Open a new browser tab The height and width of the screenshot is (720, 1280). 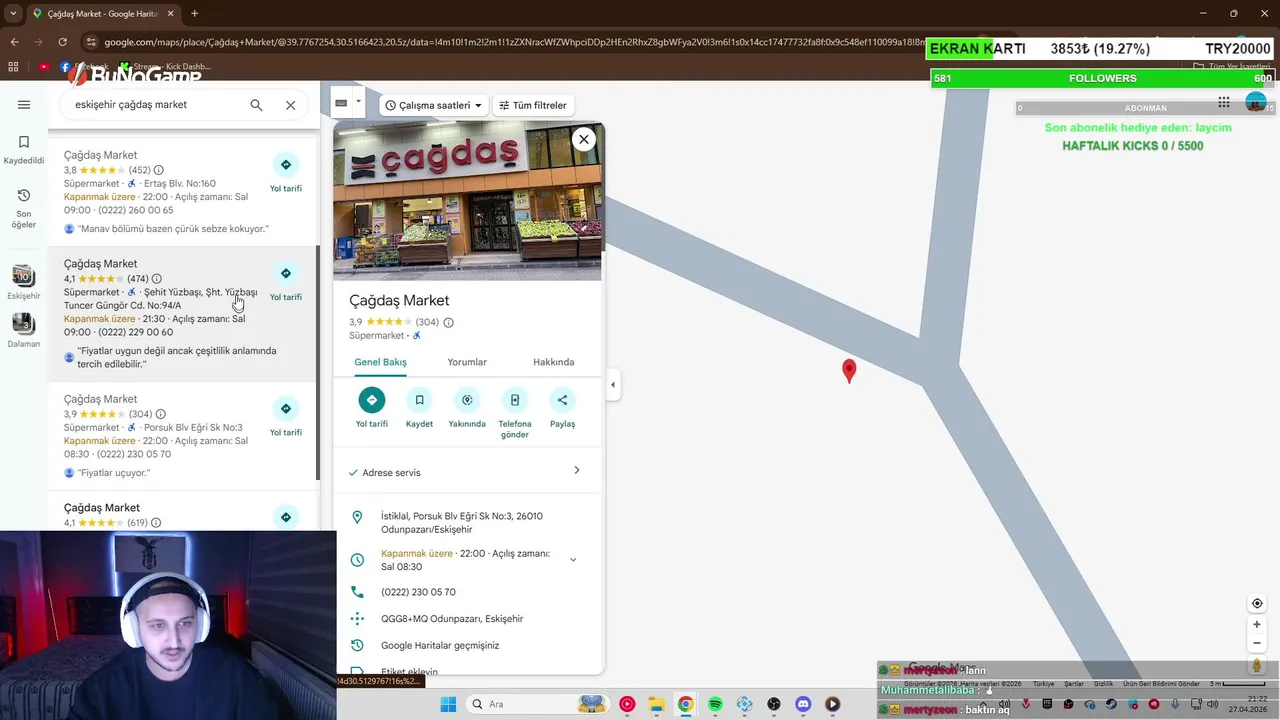(x=194, y=13)
